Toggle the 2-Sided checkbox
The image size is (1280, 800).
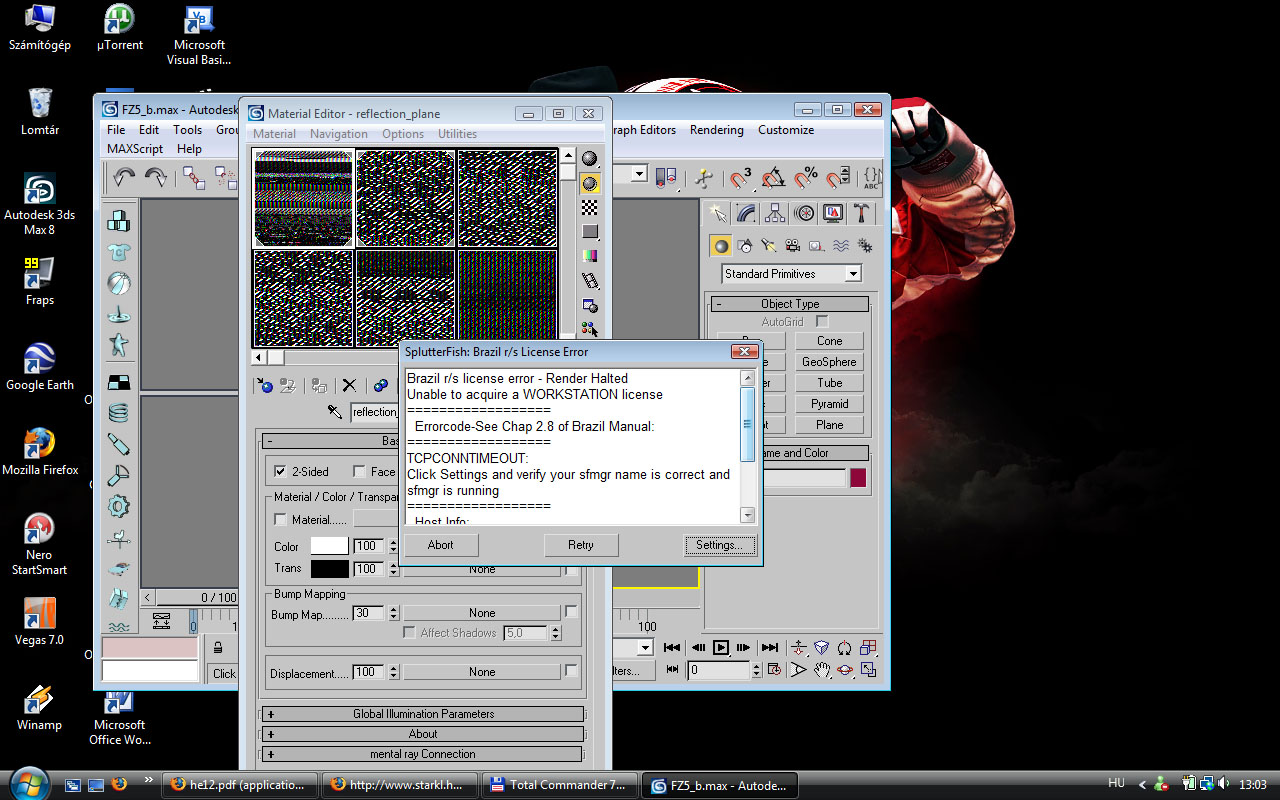click(x=280, y=471)
